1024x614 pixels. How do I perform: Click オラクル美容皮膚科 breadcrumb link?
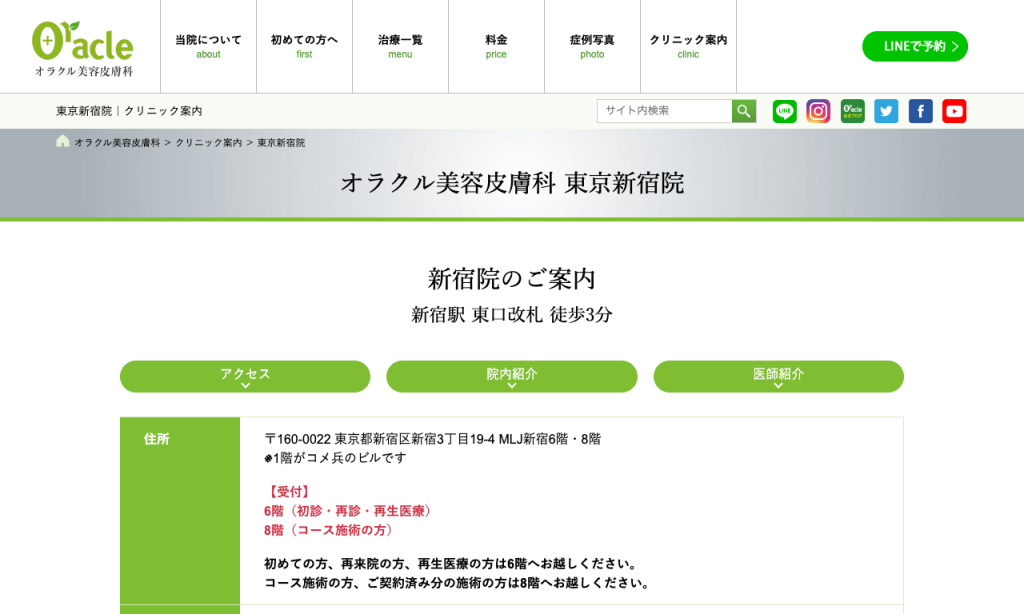(117, 142)
